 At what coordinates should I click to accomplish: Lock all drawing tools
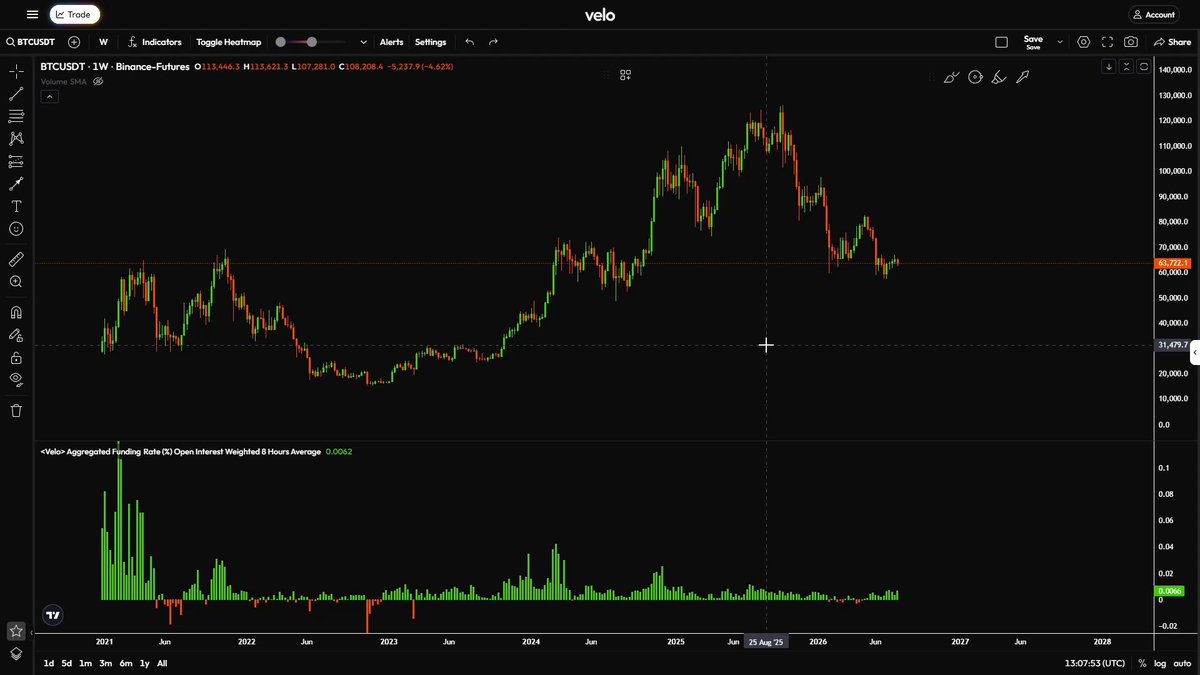coord(16,357)
